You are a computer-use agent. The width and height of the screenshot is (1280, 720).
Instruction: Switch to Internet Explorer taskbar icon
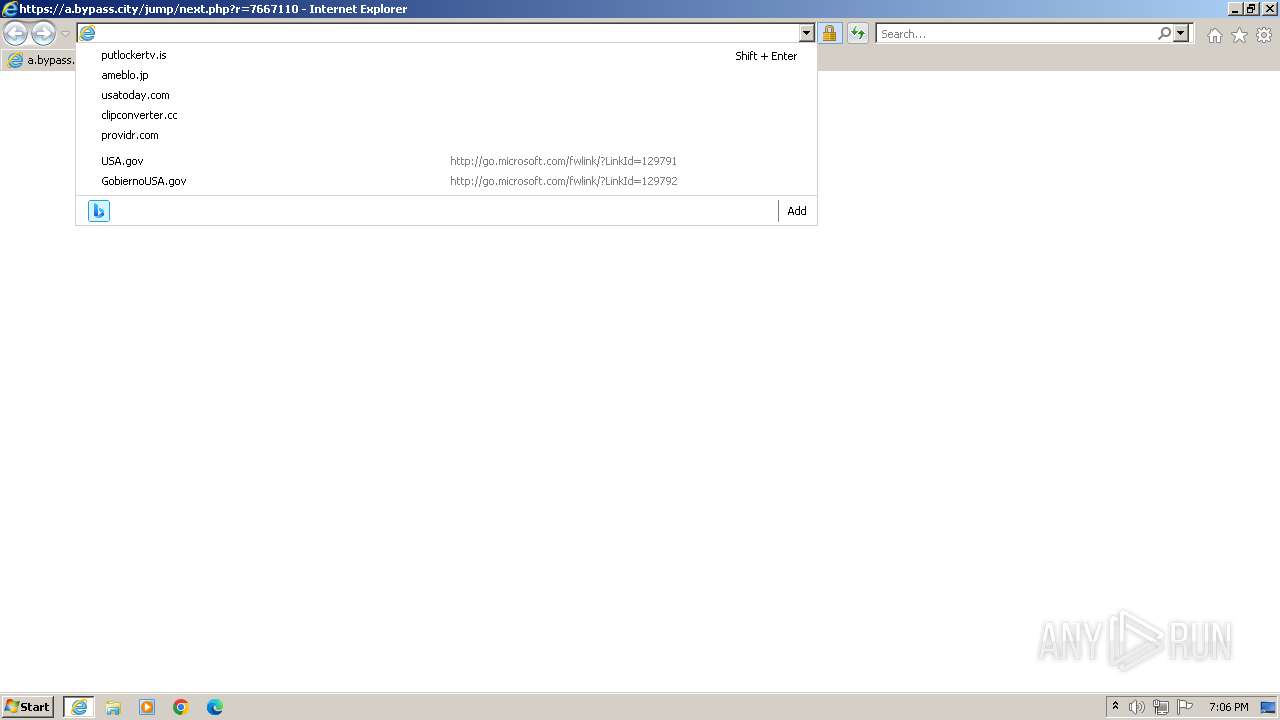[x=79, y=707]
